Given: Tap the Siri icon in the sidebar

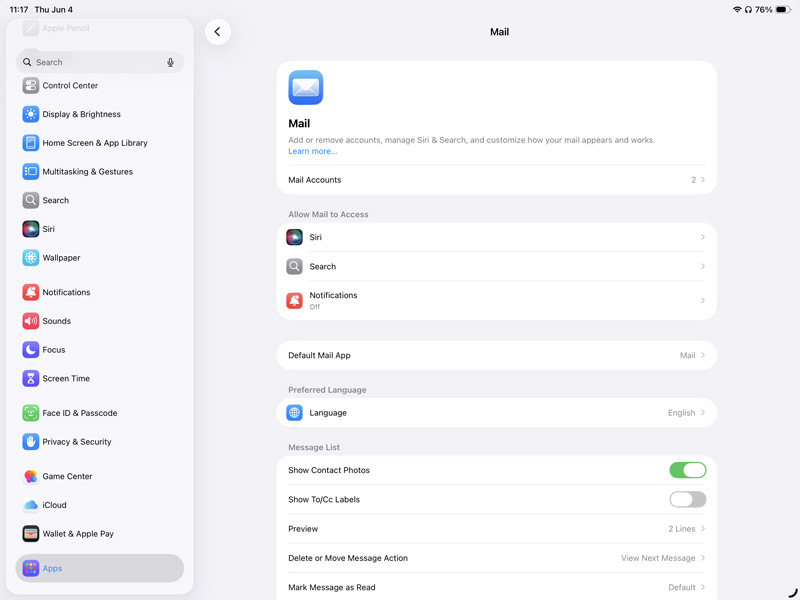Looking at the screenshot, I should point(31,229).
